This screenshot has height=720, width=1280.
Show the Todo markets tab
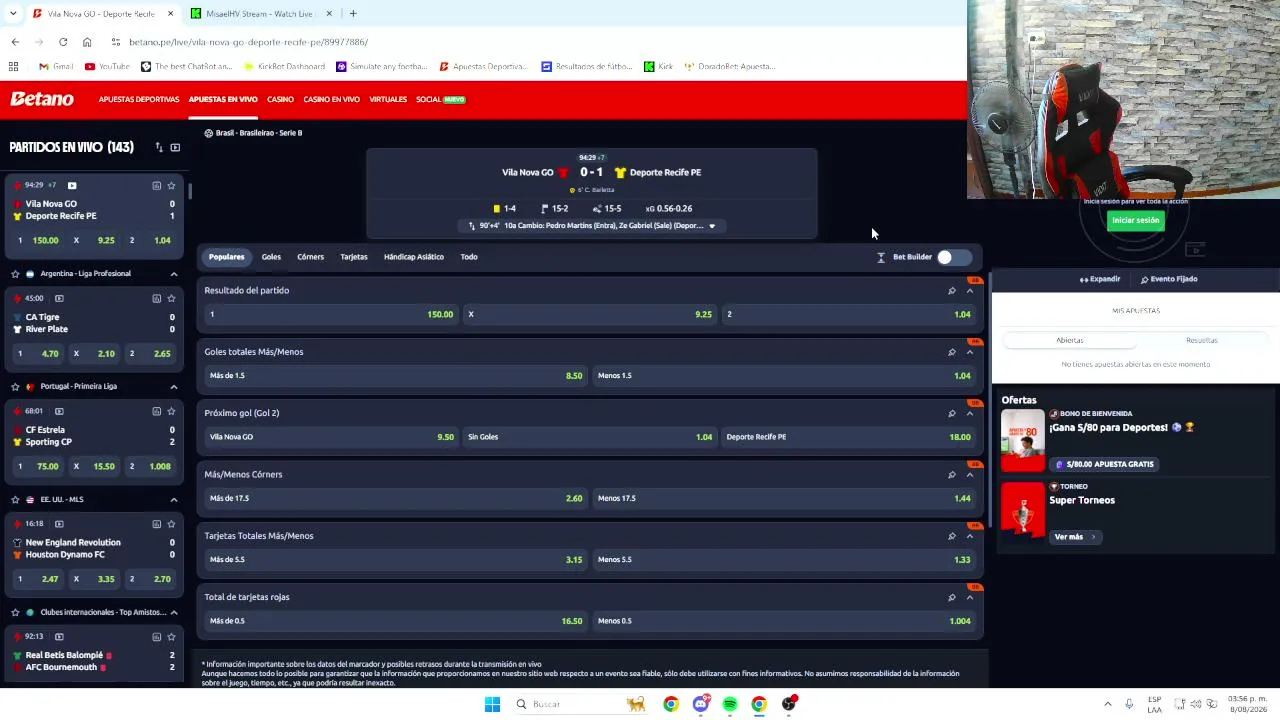469,257
